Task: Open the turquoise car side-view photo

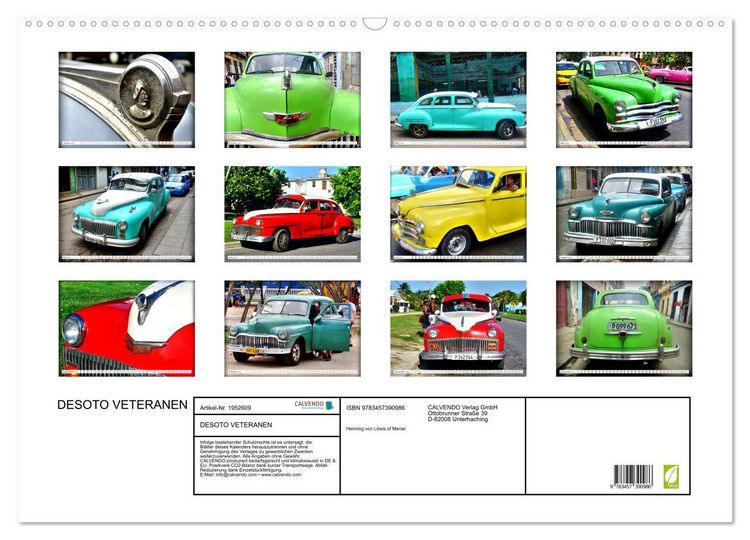Action: (458, 99)
